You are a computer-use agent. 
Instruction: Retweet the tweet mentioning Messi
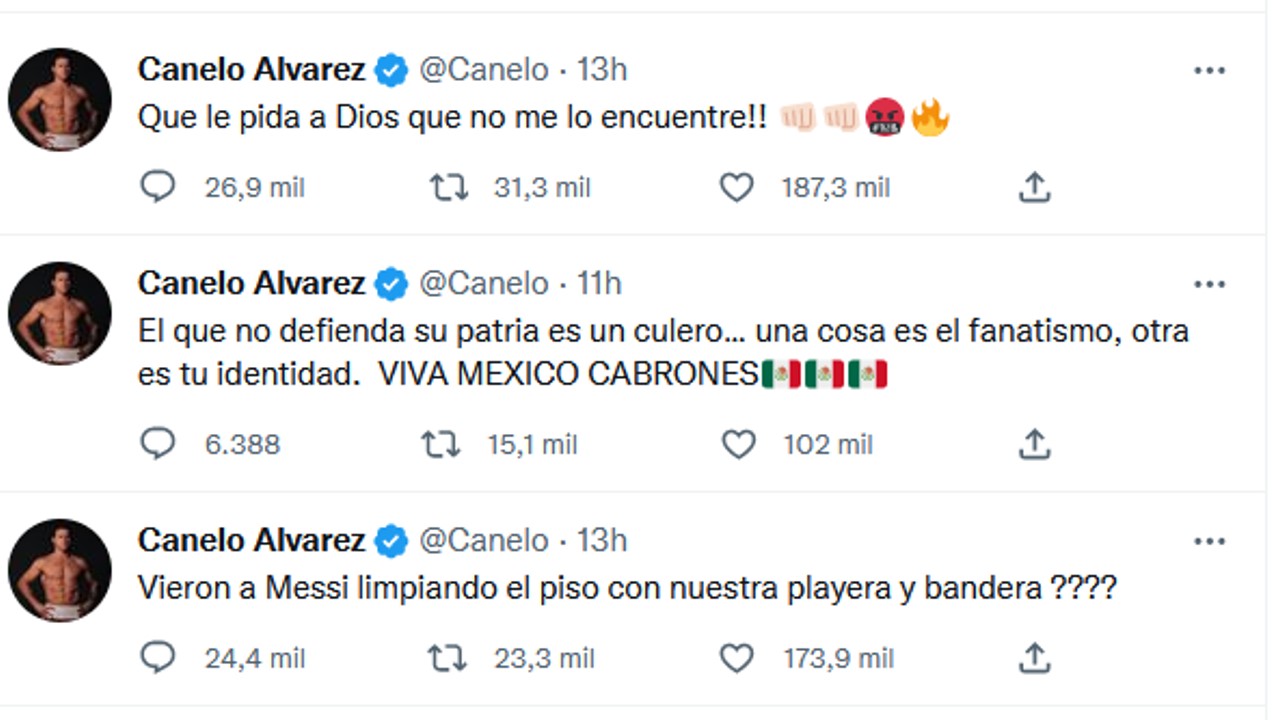pyautogui.click(x=447, y=658)
